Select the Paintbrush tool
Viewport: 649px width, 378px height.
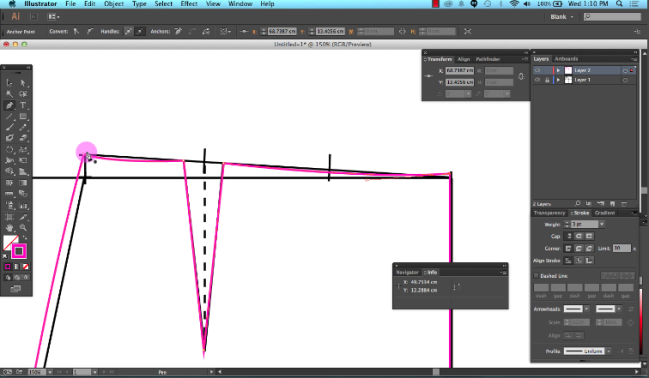(x=10, y=128)
